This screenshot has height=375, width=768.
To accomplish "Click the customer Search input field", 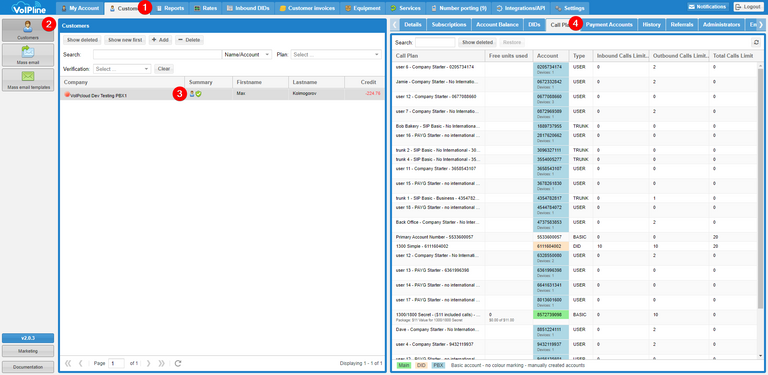I will (x=158, y=55).
